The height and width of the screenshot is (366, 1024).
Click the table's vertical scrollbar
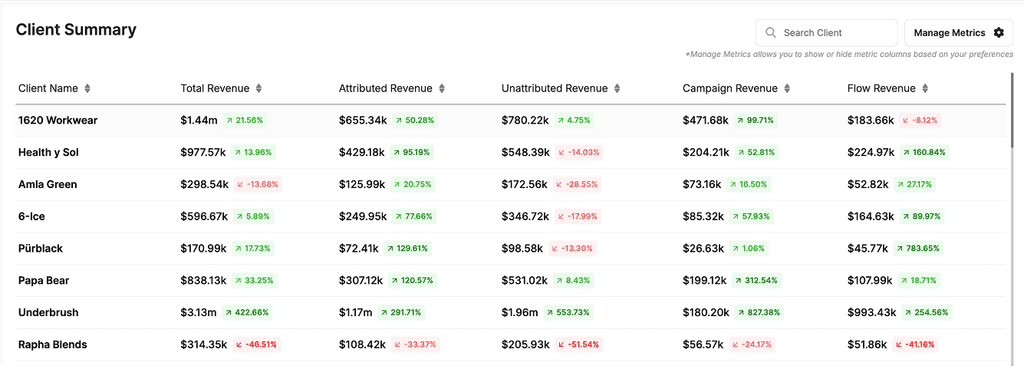(x=1012, y=105)
